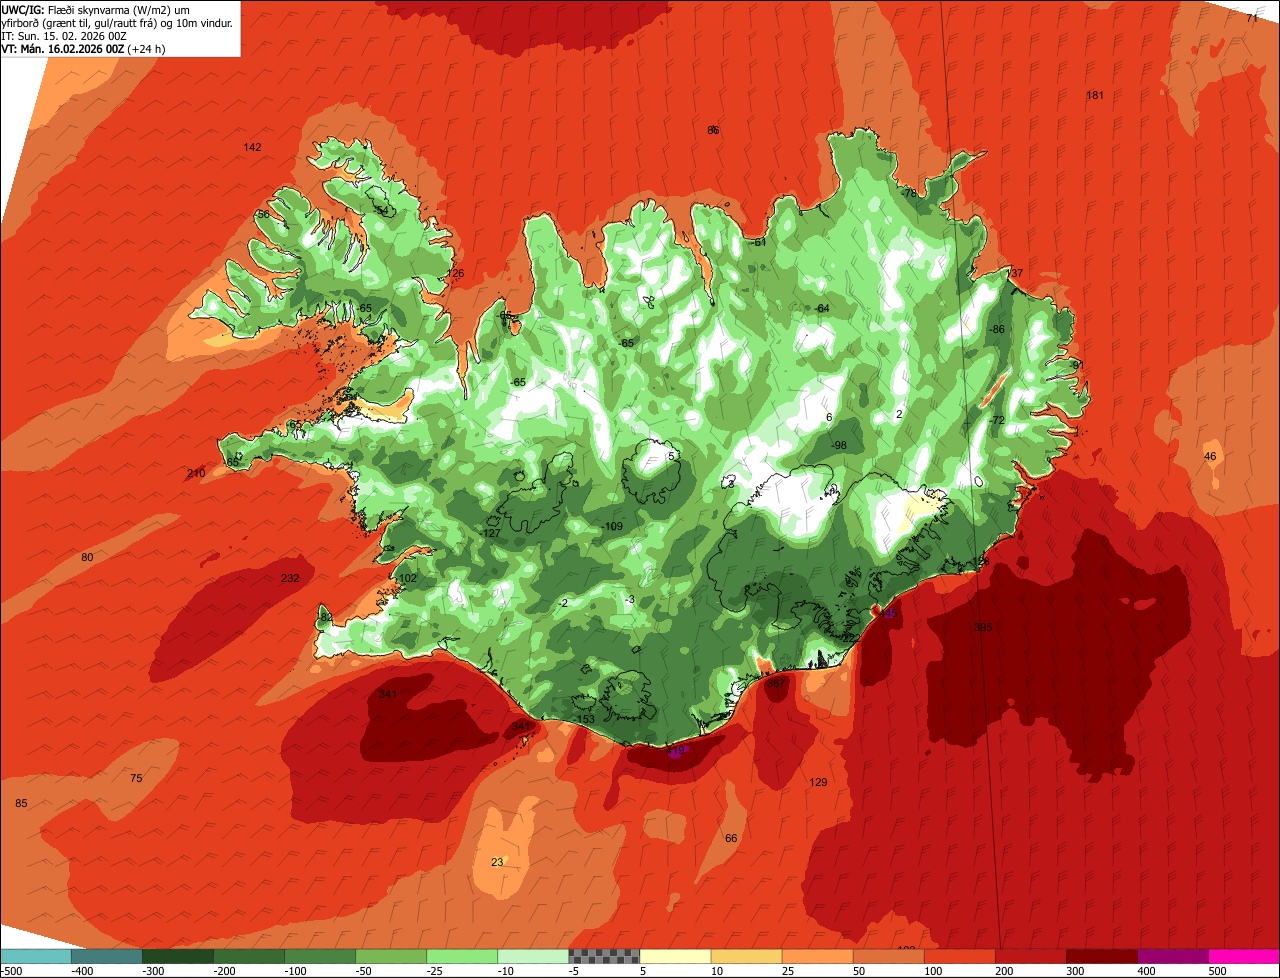Viewport: 1280px width, 978px height.
Task: Pick the -25 to -10 light green swatch
Action: (462, 956)
